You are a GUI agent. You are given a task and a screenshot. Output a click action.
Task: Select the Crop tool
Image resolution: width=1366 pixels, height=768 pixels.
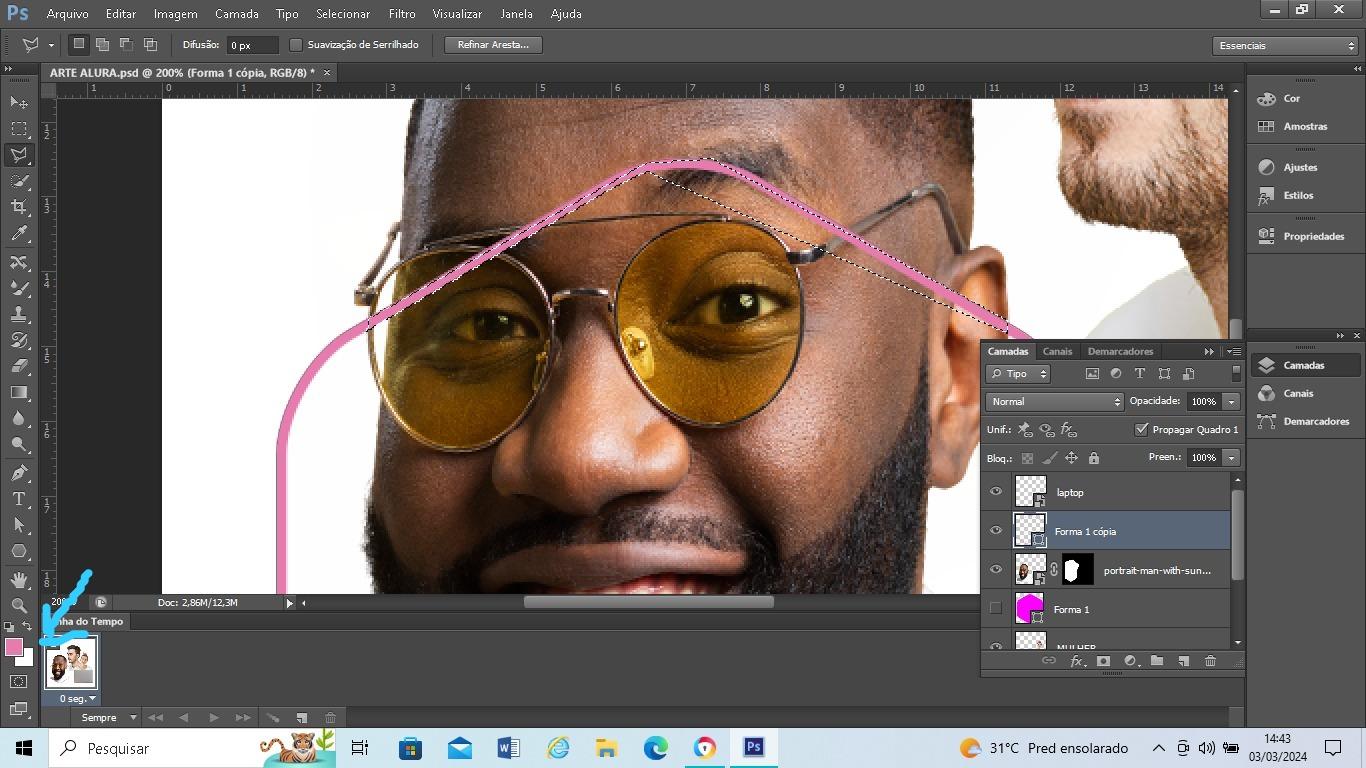tap(19, 207)
